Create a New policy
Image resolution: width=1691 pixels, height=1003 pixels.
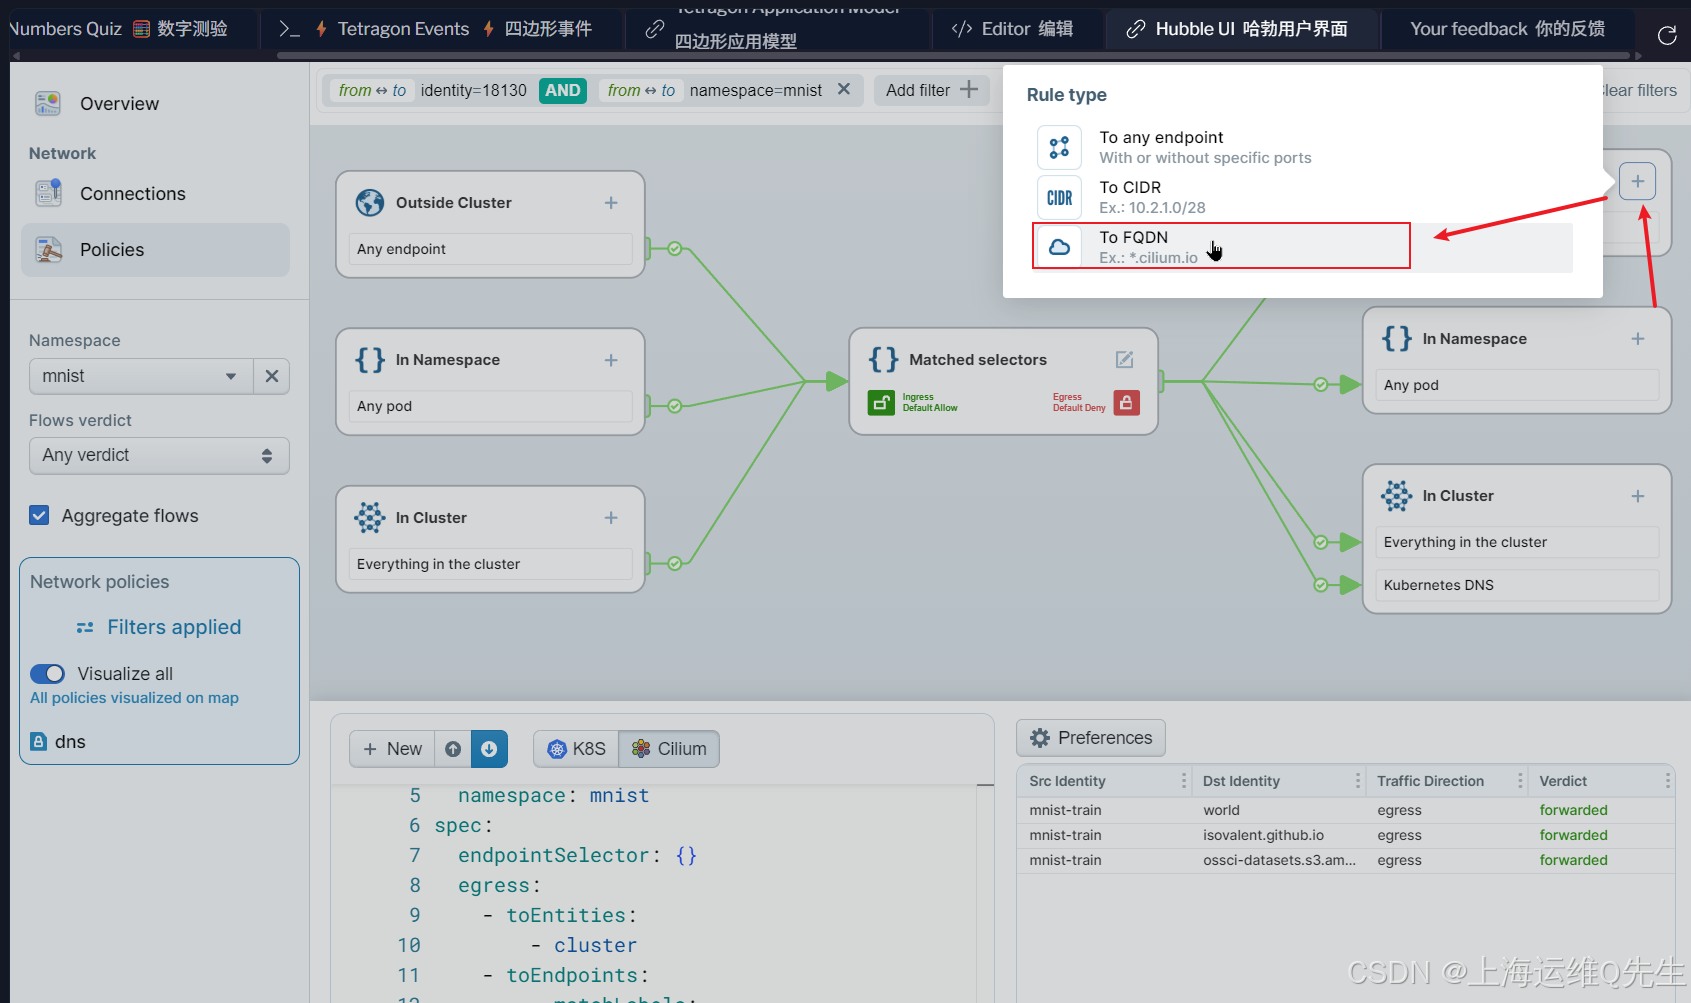pyautogui.click(x=392, y=749)
